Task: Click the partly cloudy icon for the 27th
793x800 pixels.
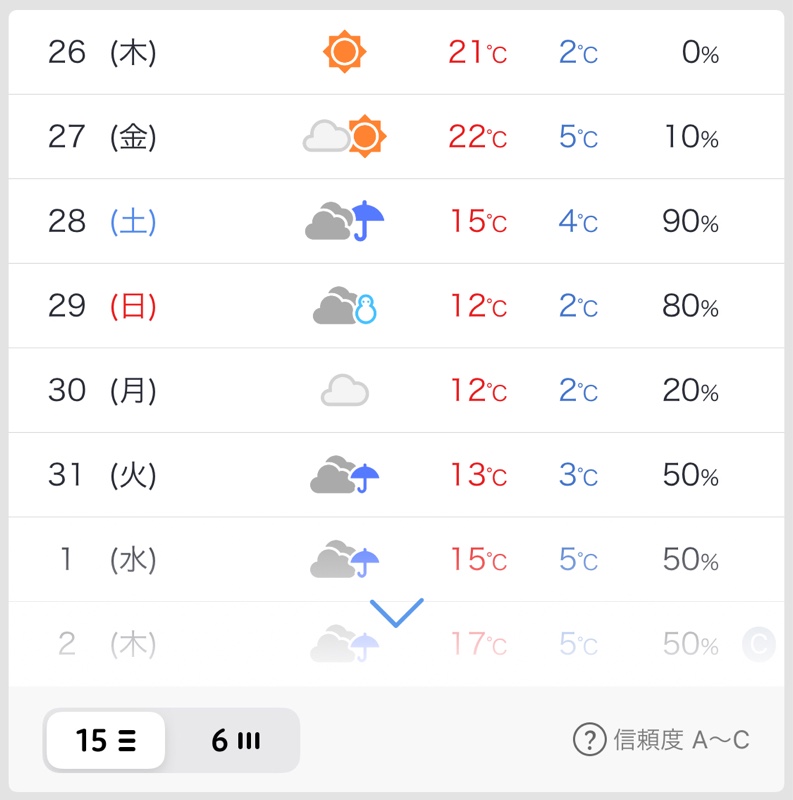Action: point(344,136)
